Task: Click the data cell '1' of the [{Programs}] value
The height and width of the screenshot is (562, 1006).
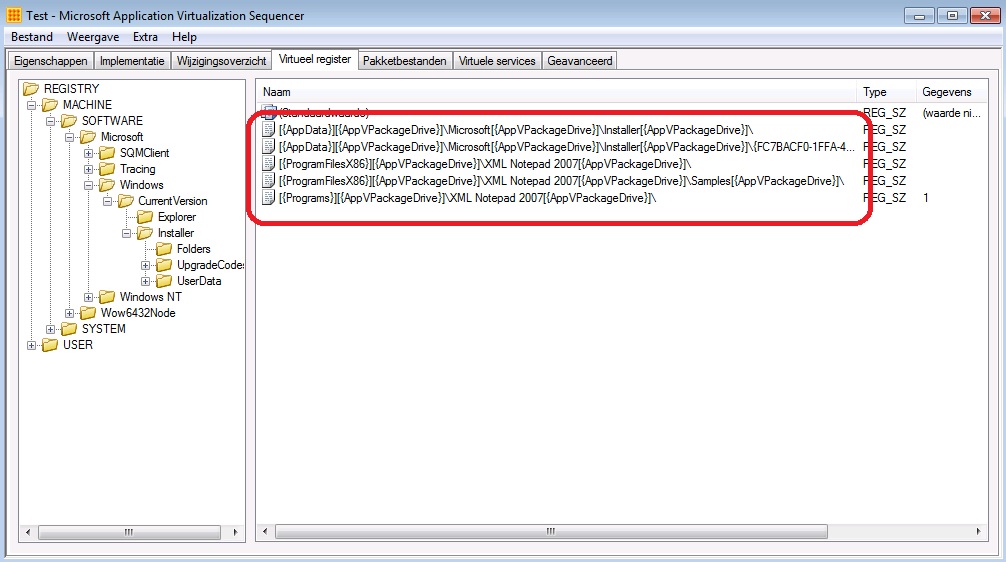Action: click(x=926, y=198)
